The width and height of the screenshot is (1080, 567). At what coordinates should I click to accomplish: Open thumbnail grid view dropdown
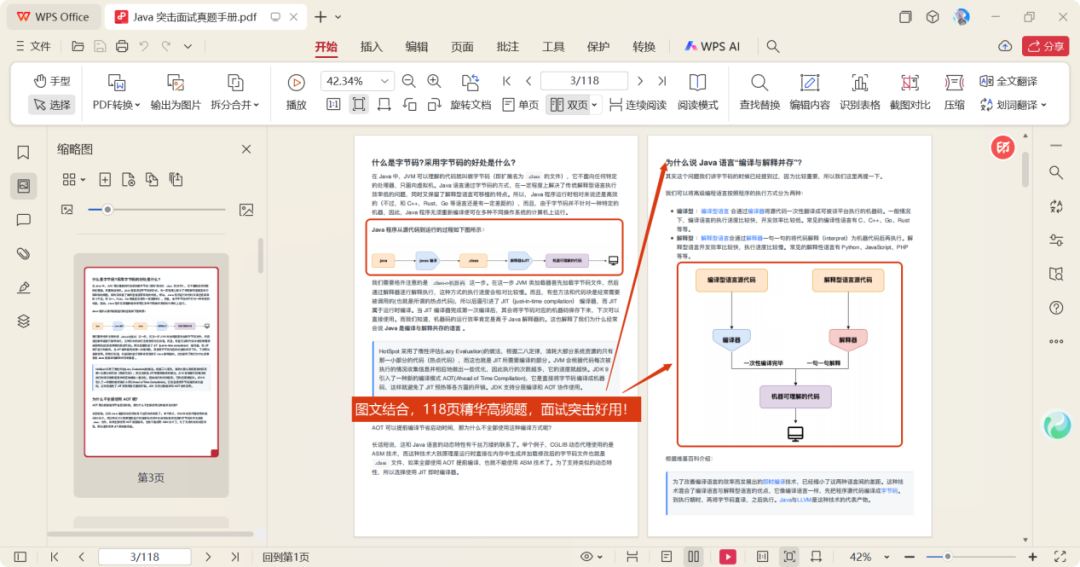tap(74, 180)
